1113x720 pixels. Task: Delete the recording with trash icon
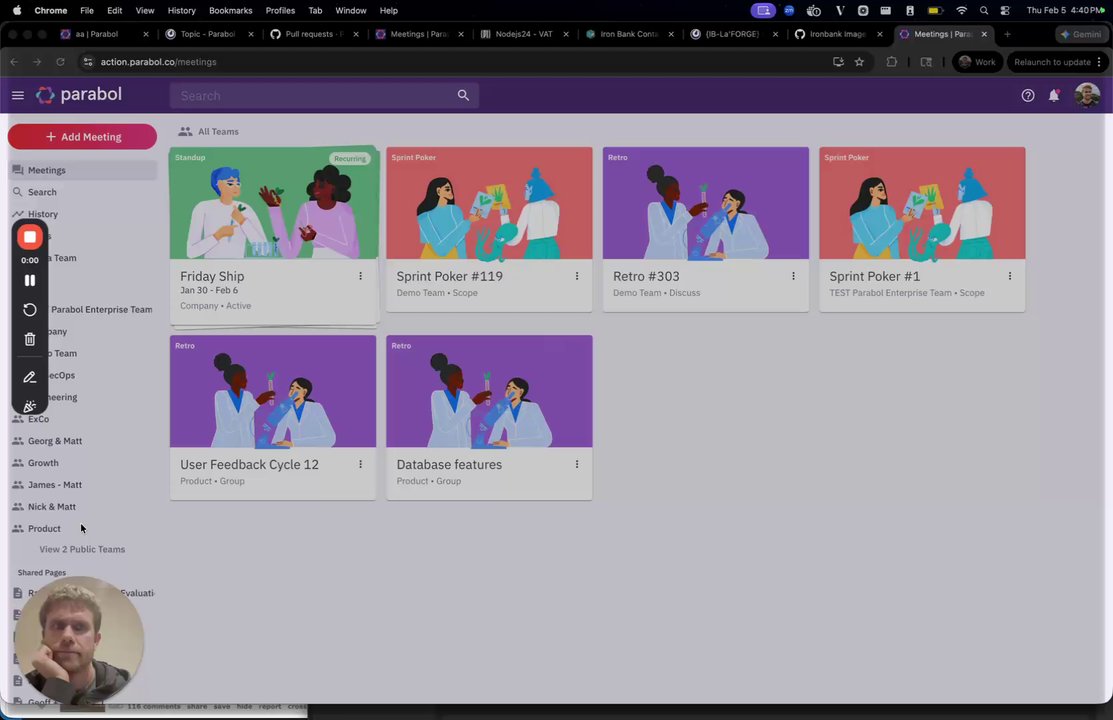(x=30, y=339)
